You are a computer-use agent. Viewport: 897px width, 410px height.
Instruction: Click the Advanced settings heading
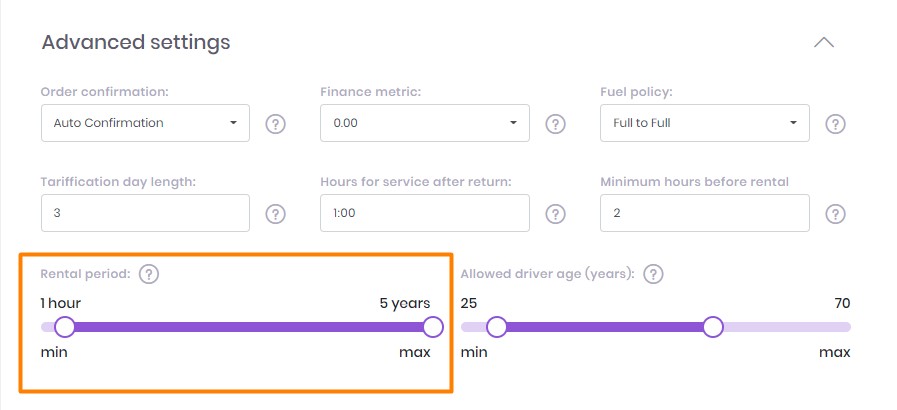[136, 43]
